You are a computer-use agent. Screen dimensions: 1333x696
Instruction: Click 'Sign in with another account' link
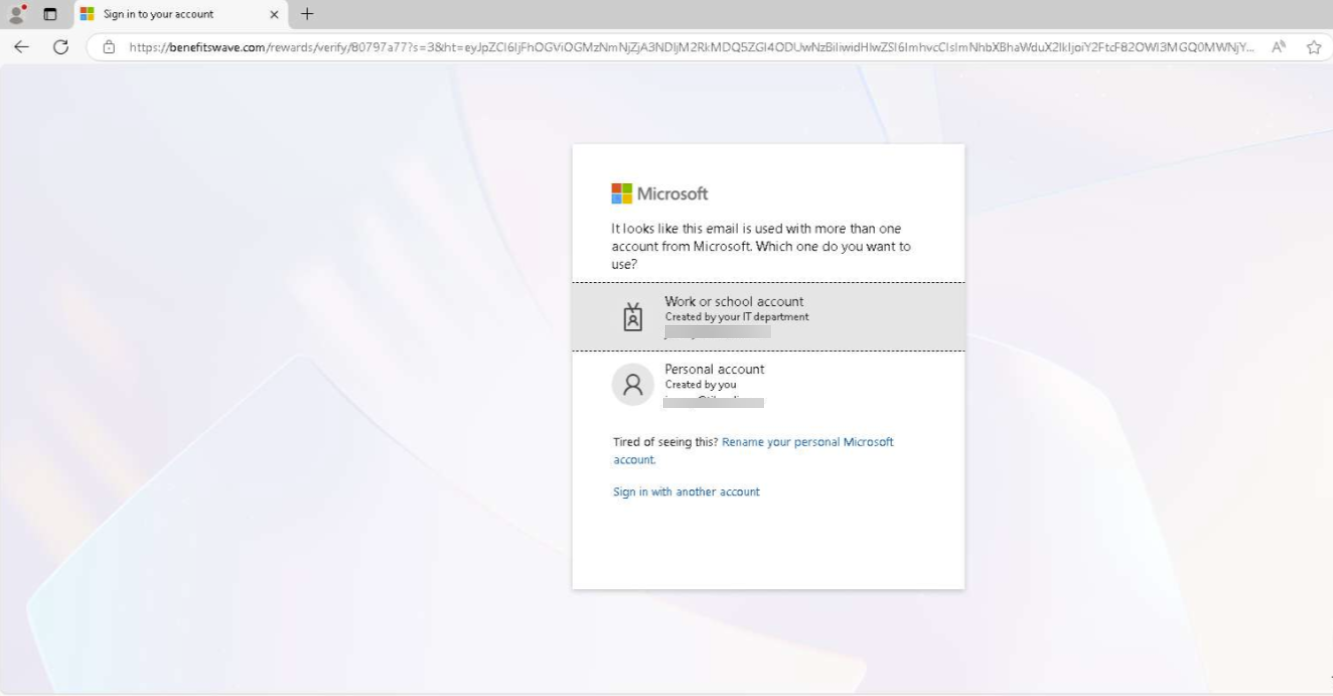coord(686,492)
